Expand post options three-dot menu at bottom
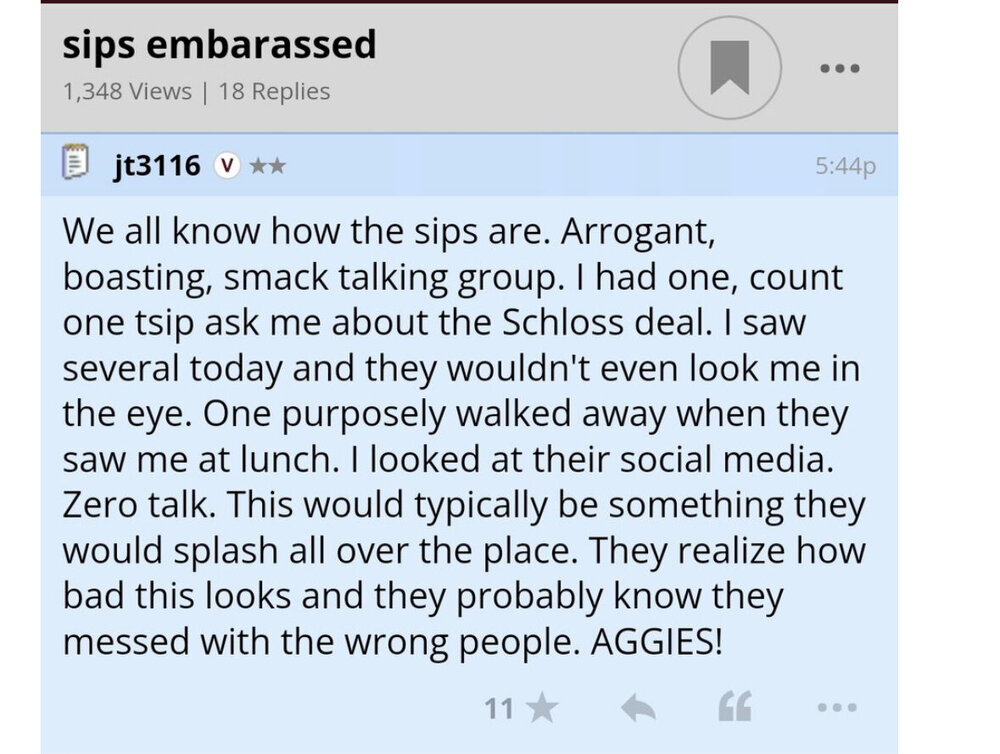Image resolution: width=1000 pixels, height=754 pixels. coord(836,709)
